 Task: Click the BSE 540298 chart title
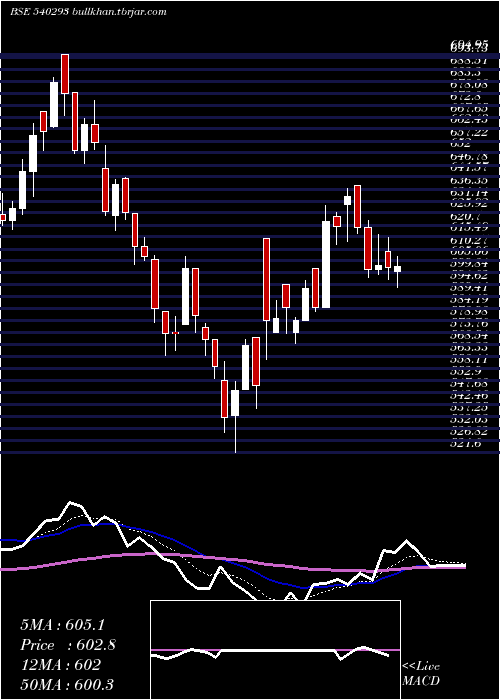point(40,12)
